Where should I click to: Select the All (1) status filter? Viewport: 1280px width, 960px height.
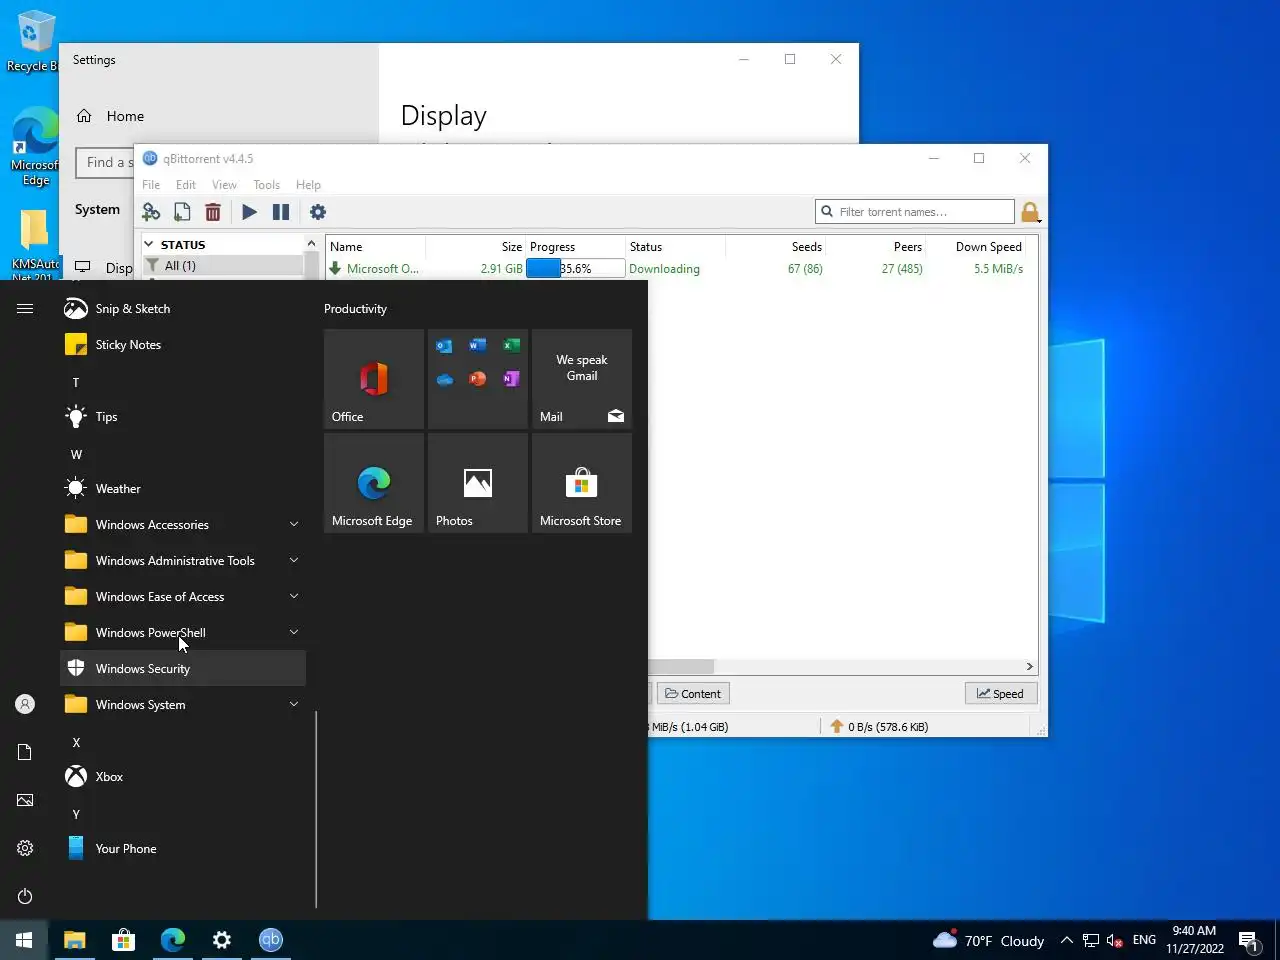coord(180,266)
